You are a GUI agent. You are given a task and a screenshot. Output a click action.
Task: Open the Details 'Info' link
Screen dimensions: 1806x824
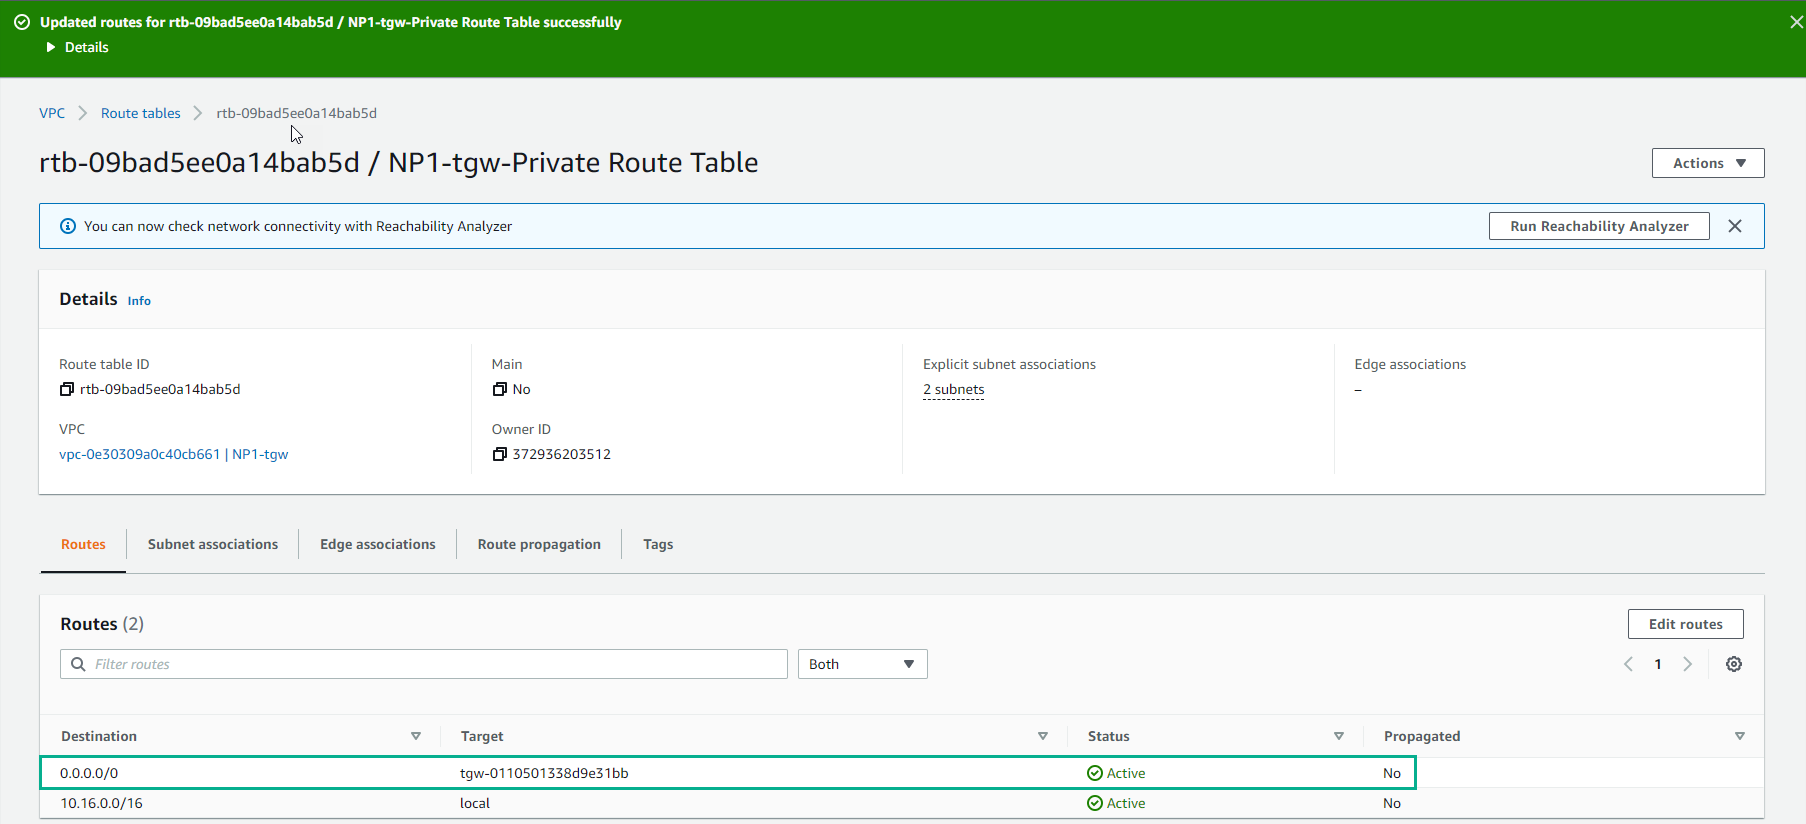[139, 300]
